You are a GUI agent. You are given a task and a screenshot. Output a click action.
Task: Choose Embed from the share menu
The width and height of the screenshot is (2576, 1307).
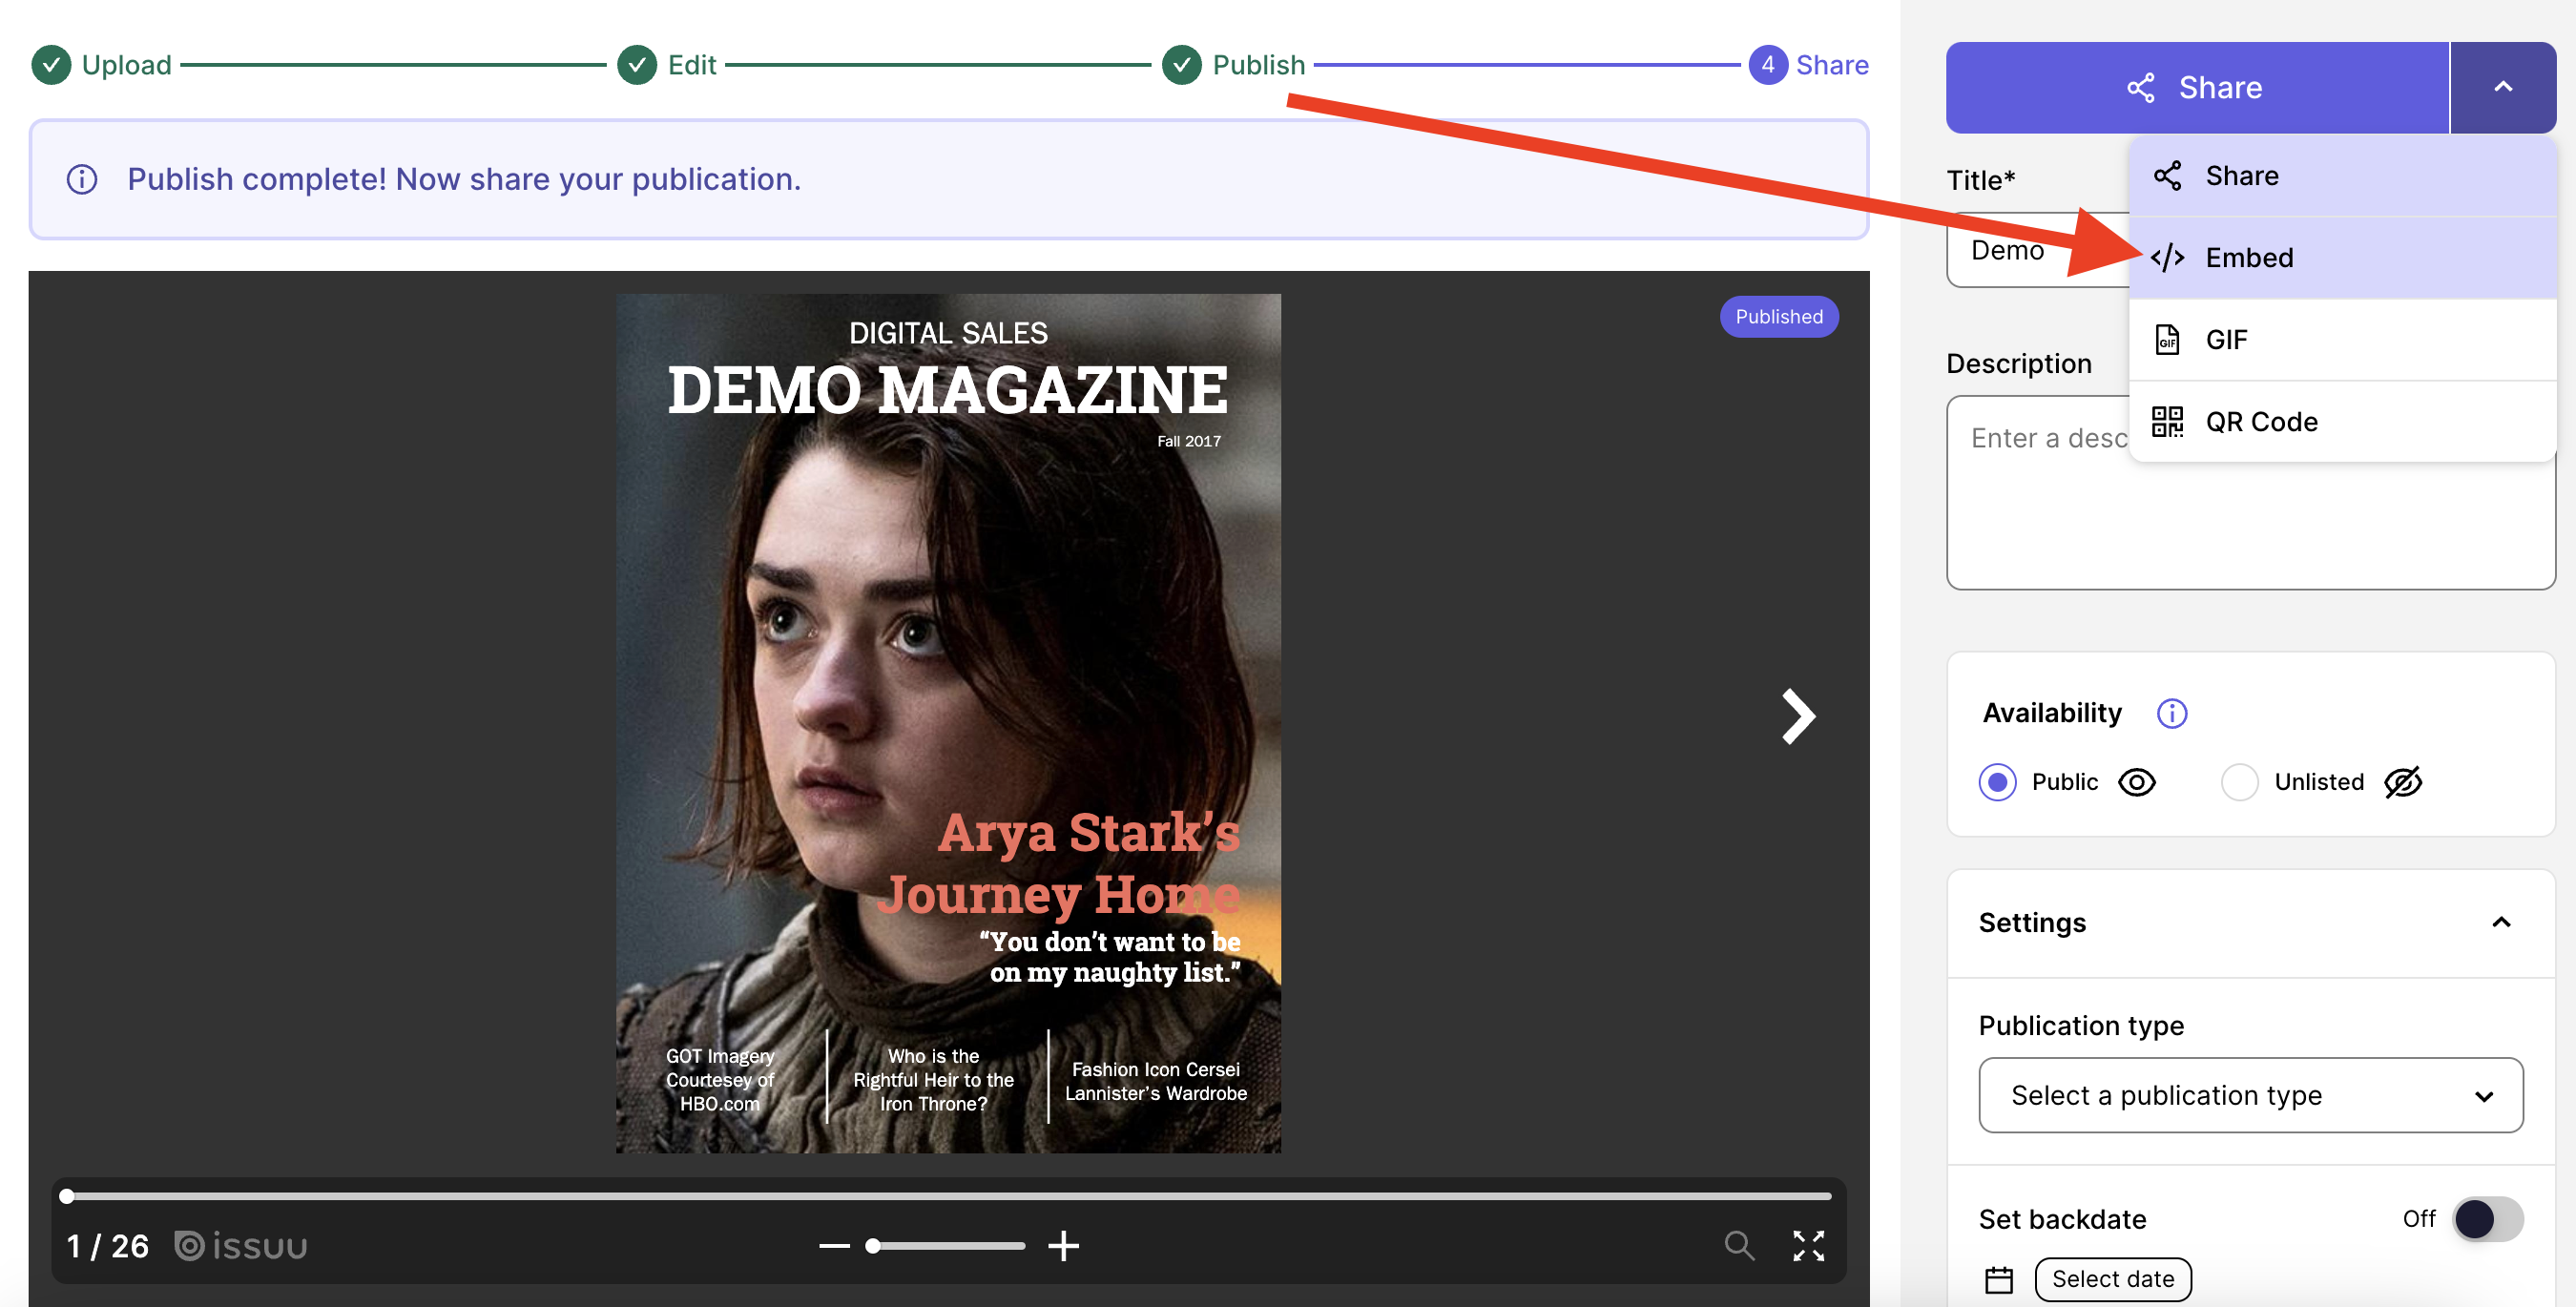tap(2250, 257)
